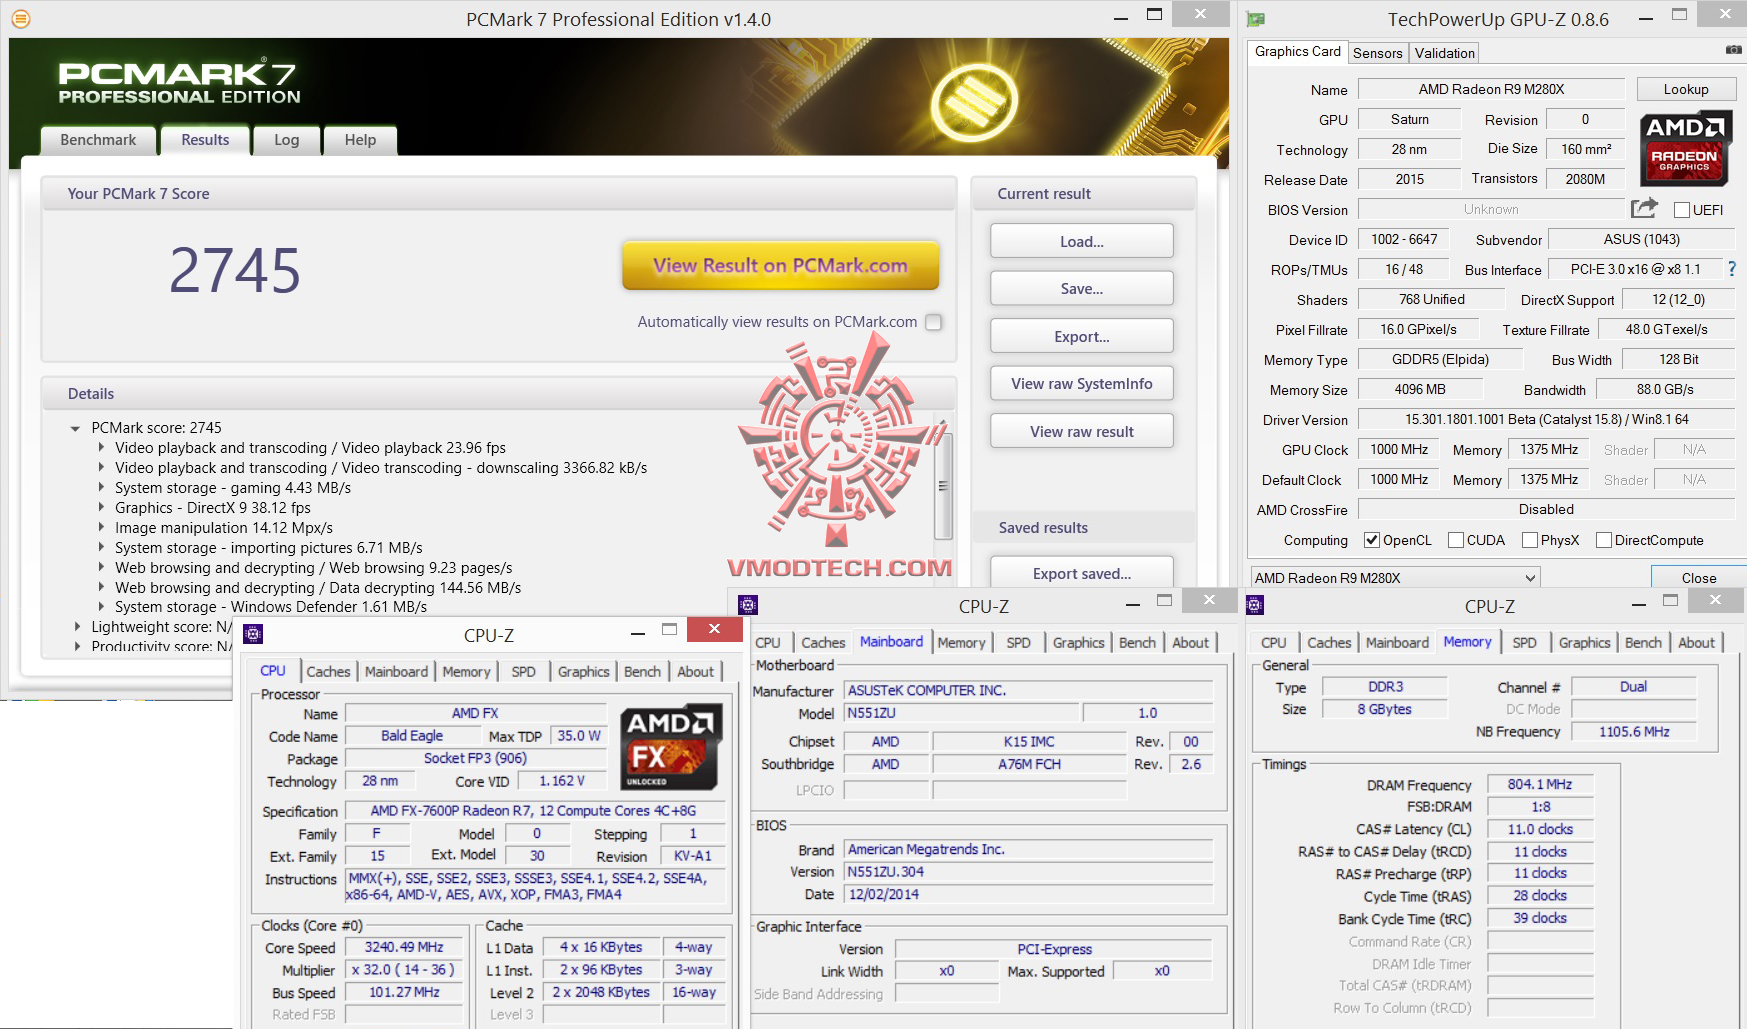Expand the Lightweight score node
This screenshot has width=1747, height=1029.
click(77, 627)
